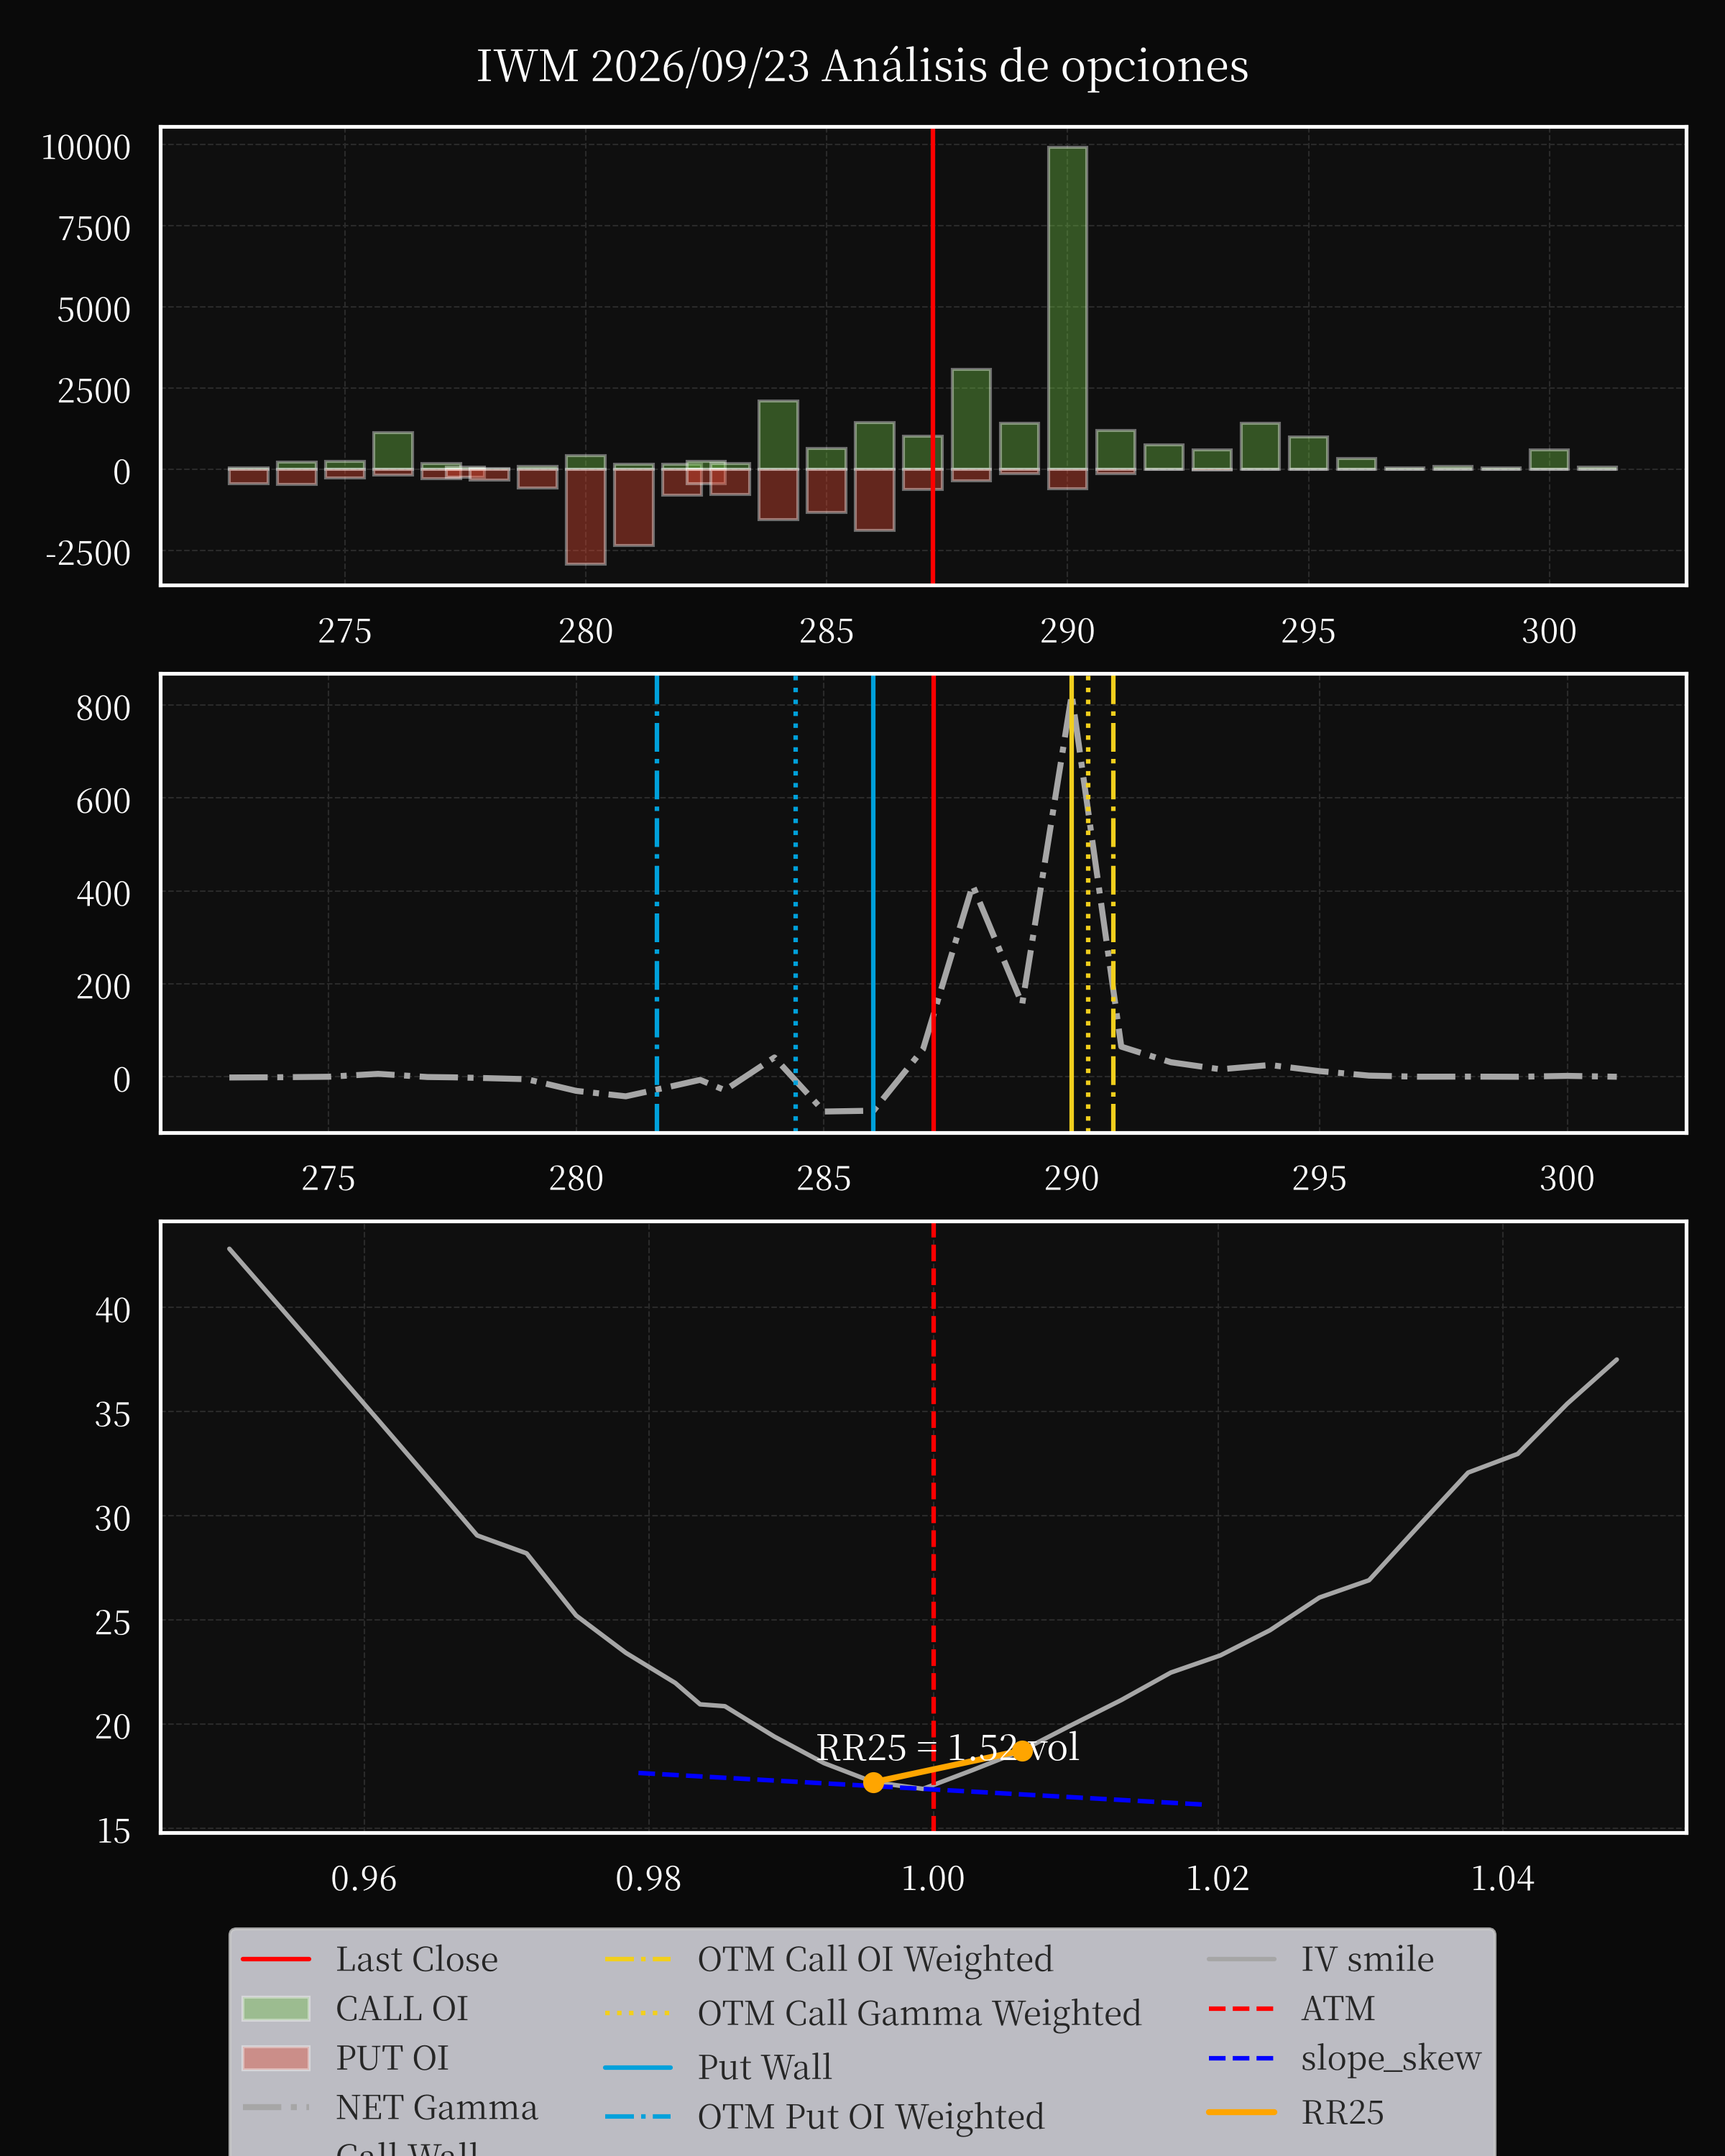The image size is (1725, 2156).
Task: Click the '5000' y-axis label
Action: pos(94,309)
